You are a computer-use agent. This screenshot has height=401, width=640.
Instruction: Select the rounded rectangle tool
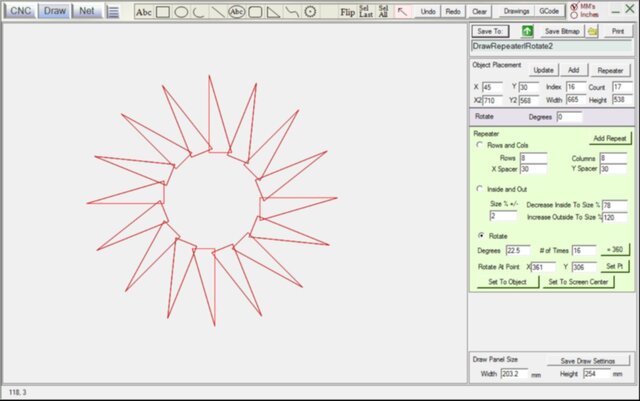[x=256, y=12]
